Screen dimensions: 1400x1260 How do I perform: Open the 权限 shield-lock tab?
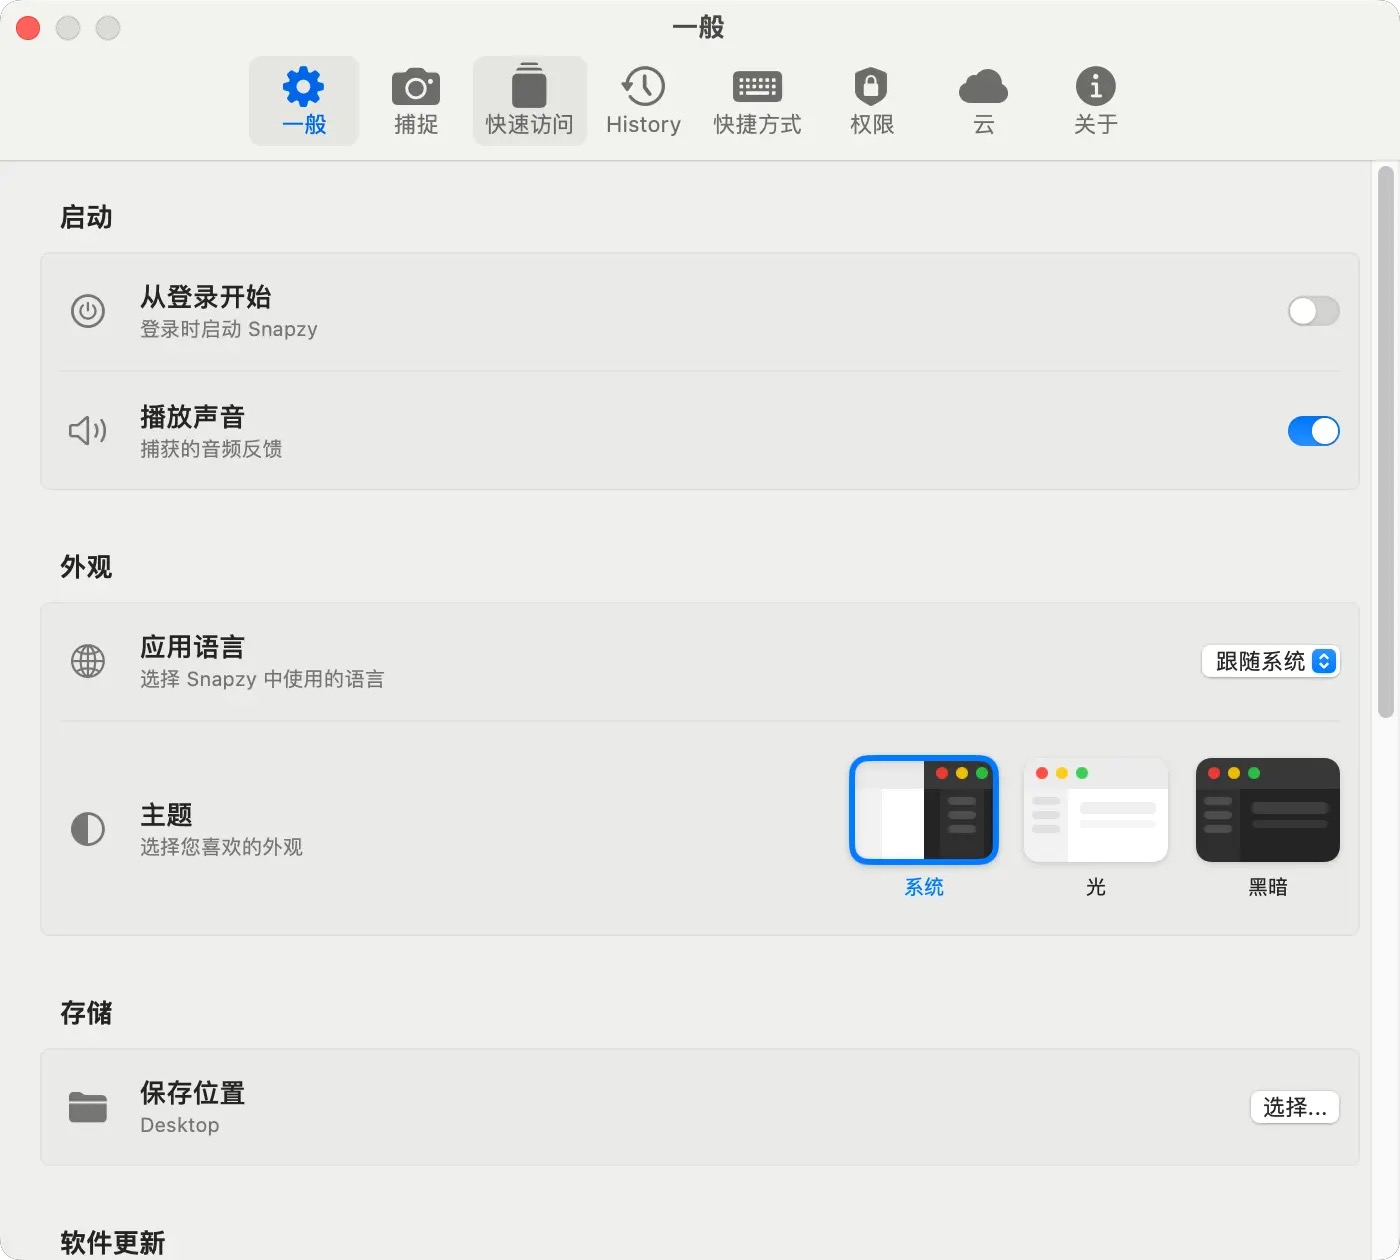coord(871,101)
